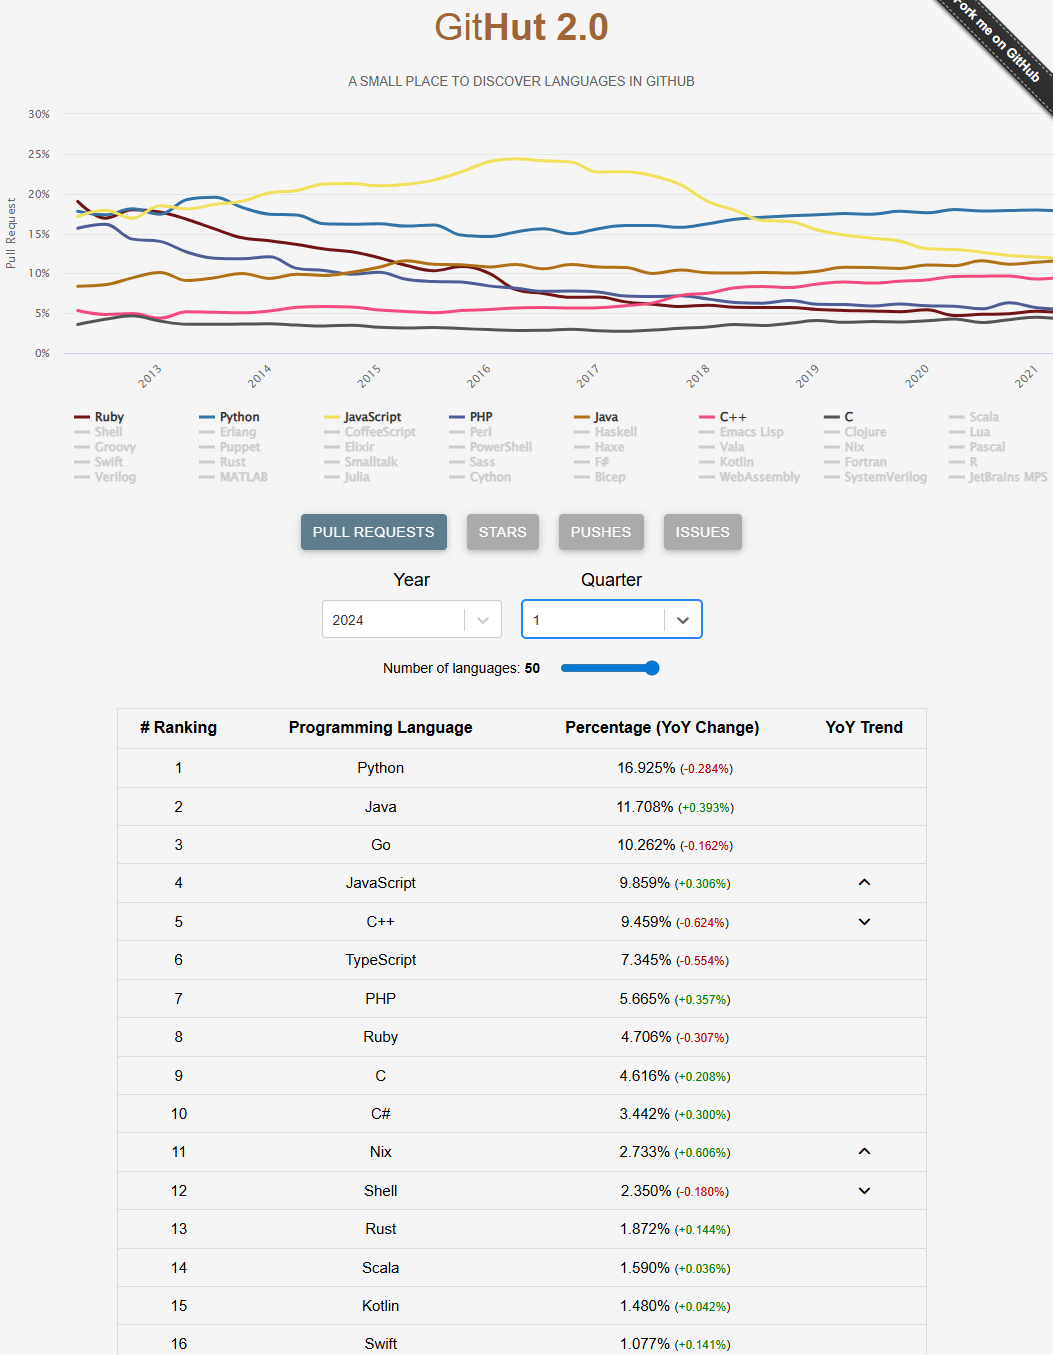
Task: Switch to the Pushes tab
Action: pos(600,532)
